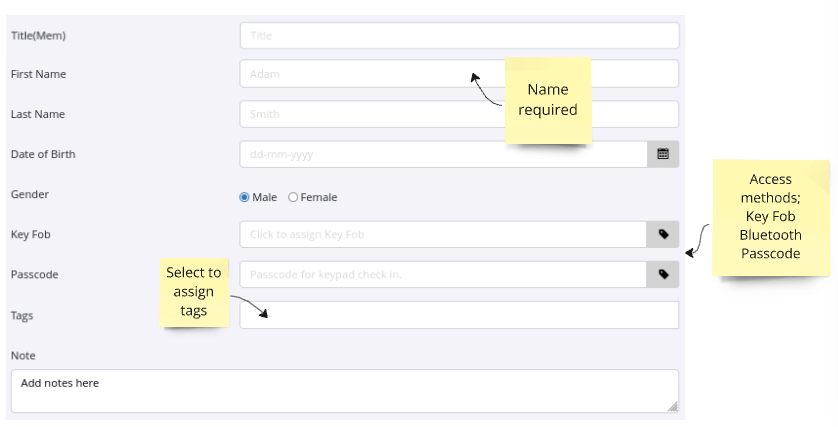
Task: Click the Key Fob assignment field
Action: 443,234
